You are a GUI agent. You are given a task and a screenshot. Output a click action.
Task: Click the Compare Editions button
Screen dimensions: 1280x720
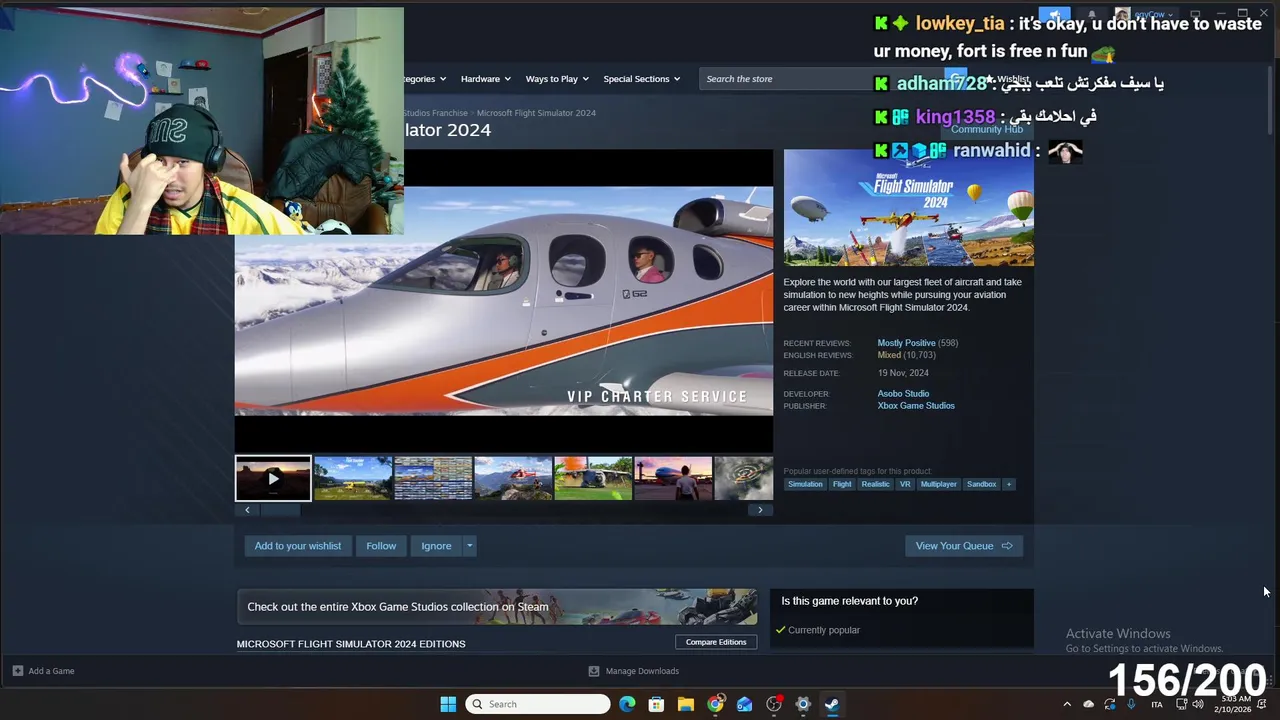coord(716,642)
